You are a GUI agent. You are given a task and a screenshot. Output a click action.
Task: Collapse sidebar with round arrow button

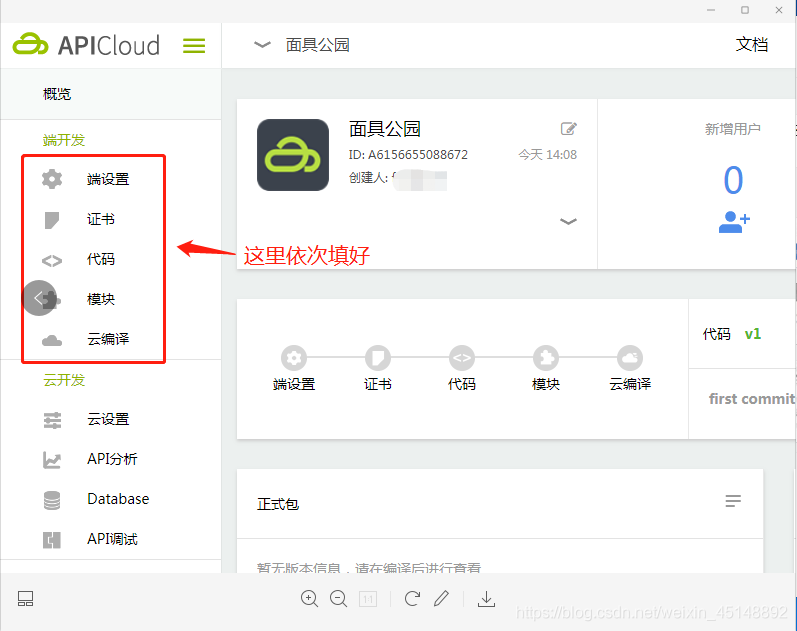(x=39, y=298)
